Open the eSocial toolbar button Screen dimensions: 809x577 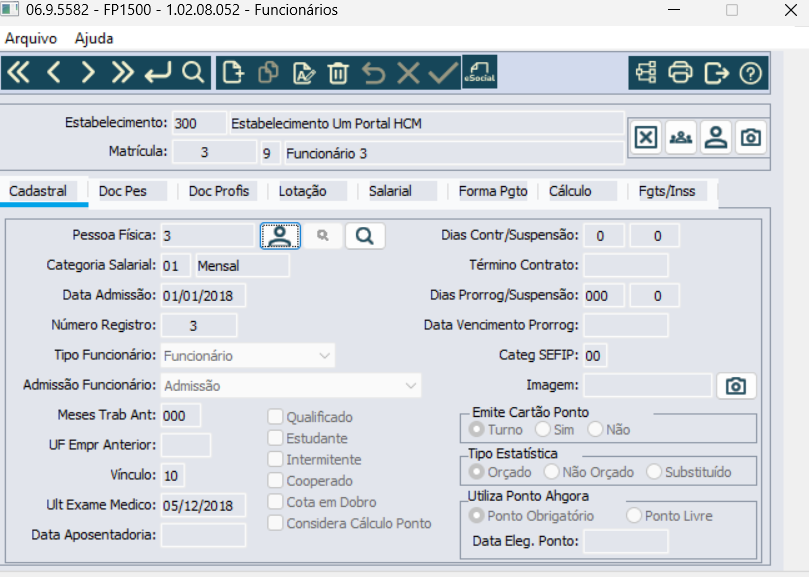[479, 72]
